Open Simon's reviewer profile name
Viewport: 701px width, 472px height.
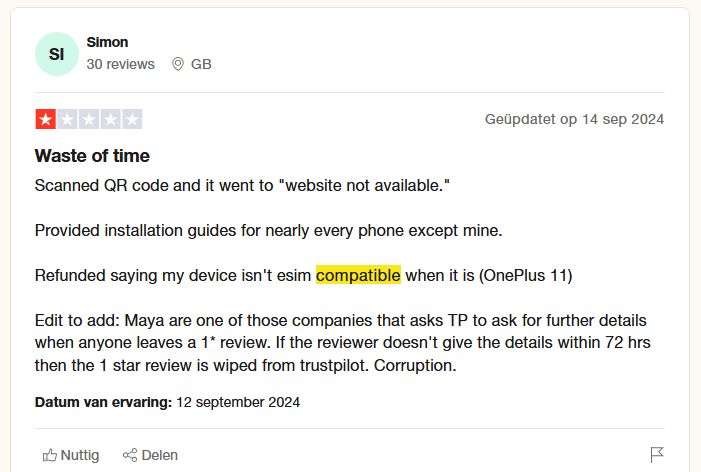(x=107, y=42)
